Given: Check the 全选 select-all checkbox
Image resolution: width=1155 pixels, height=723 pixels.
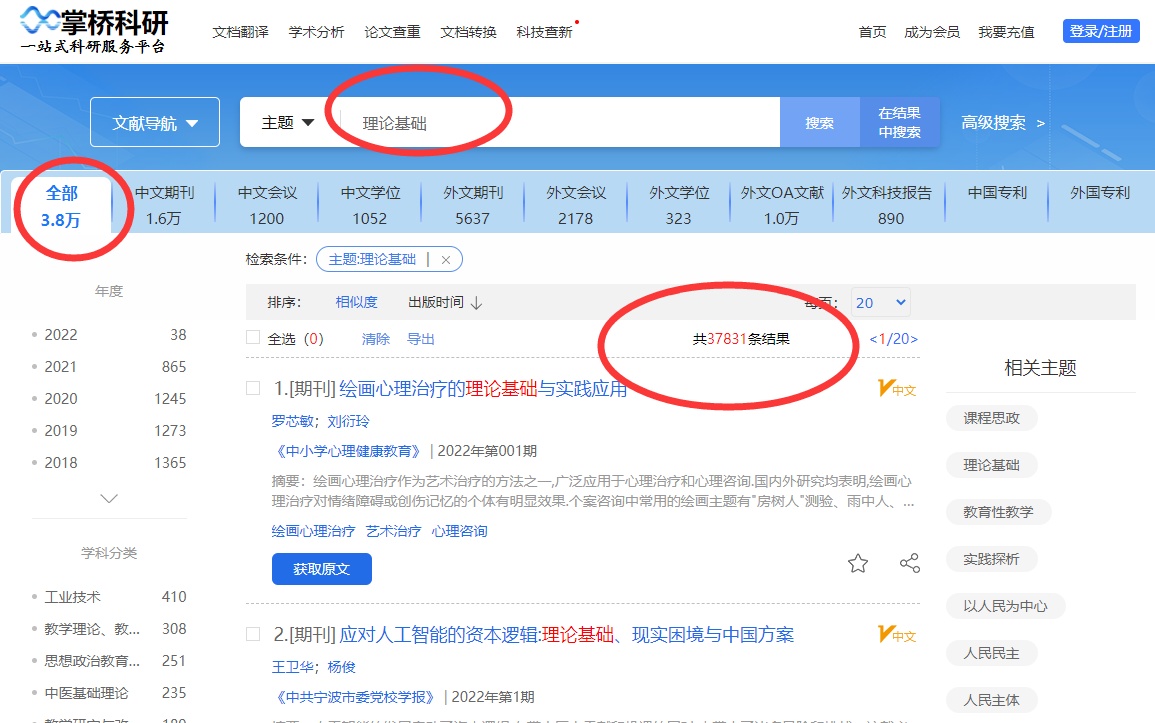Looking at the screenshot, I should (x=253, y=338).
